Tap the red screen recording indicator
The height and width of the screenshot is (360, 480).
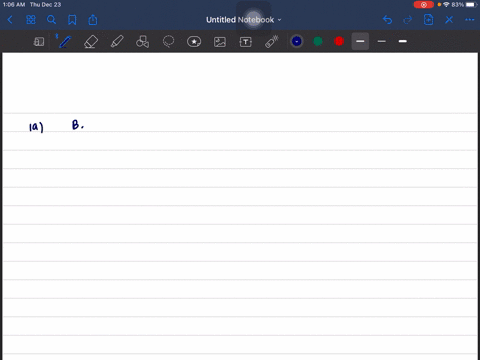[424, 5]
